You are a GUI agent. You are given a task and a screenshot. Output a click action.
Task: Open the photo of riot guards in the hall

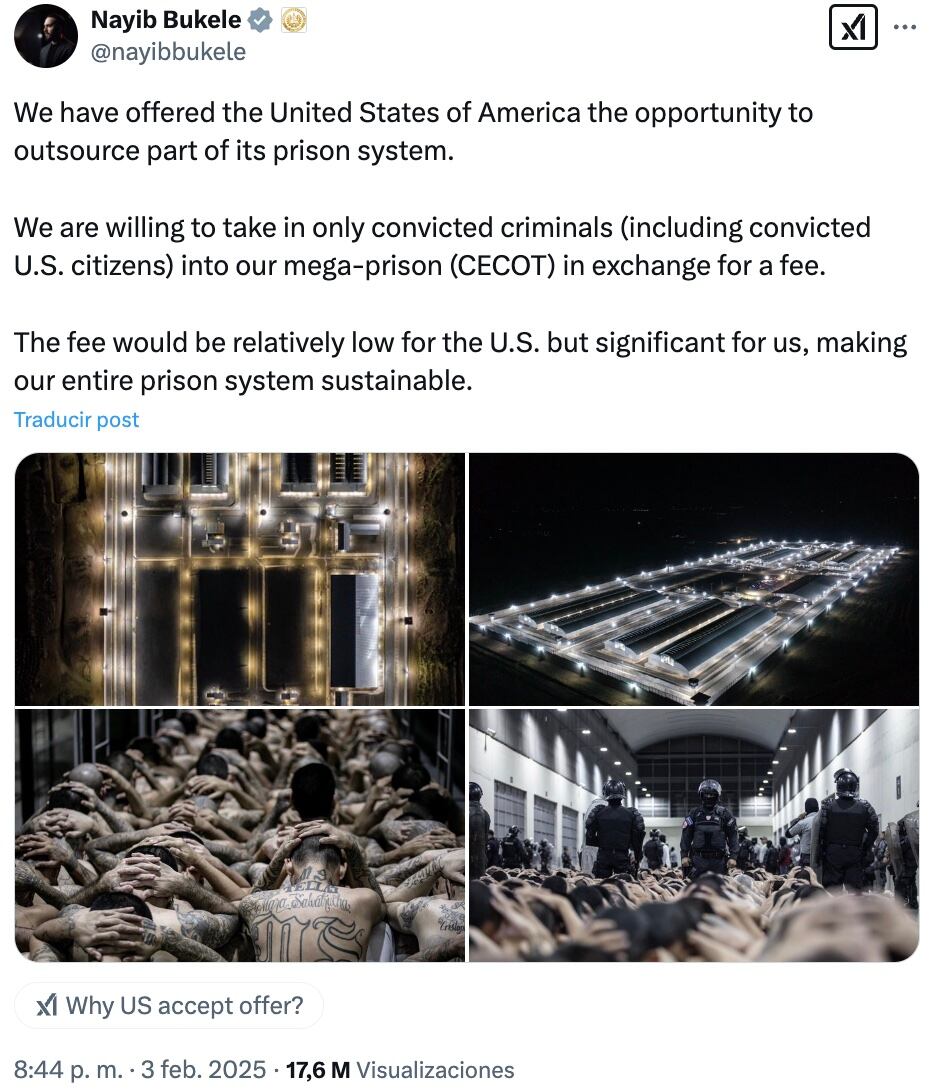click(x=693, y=836)
